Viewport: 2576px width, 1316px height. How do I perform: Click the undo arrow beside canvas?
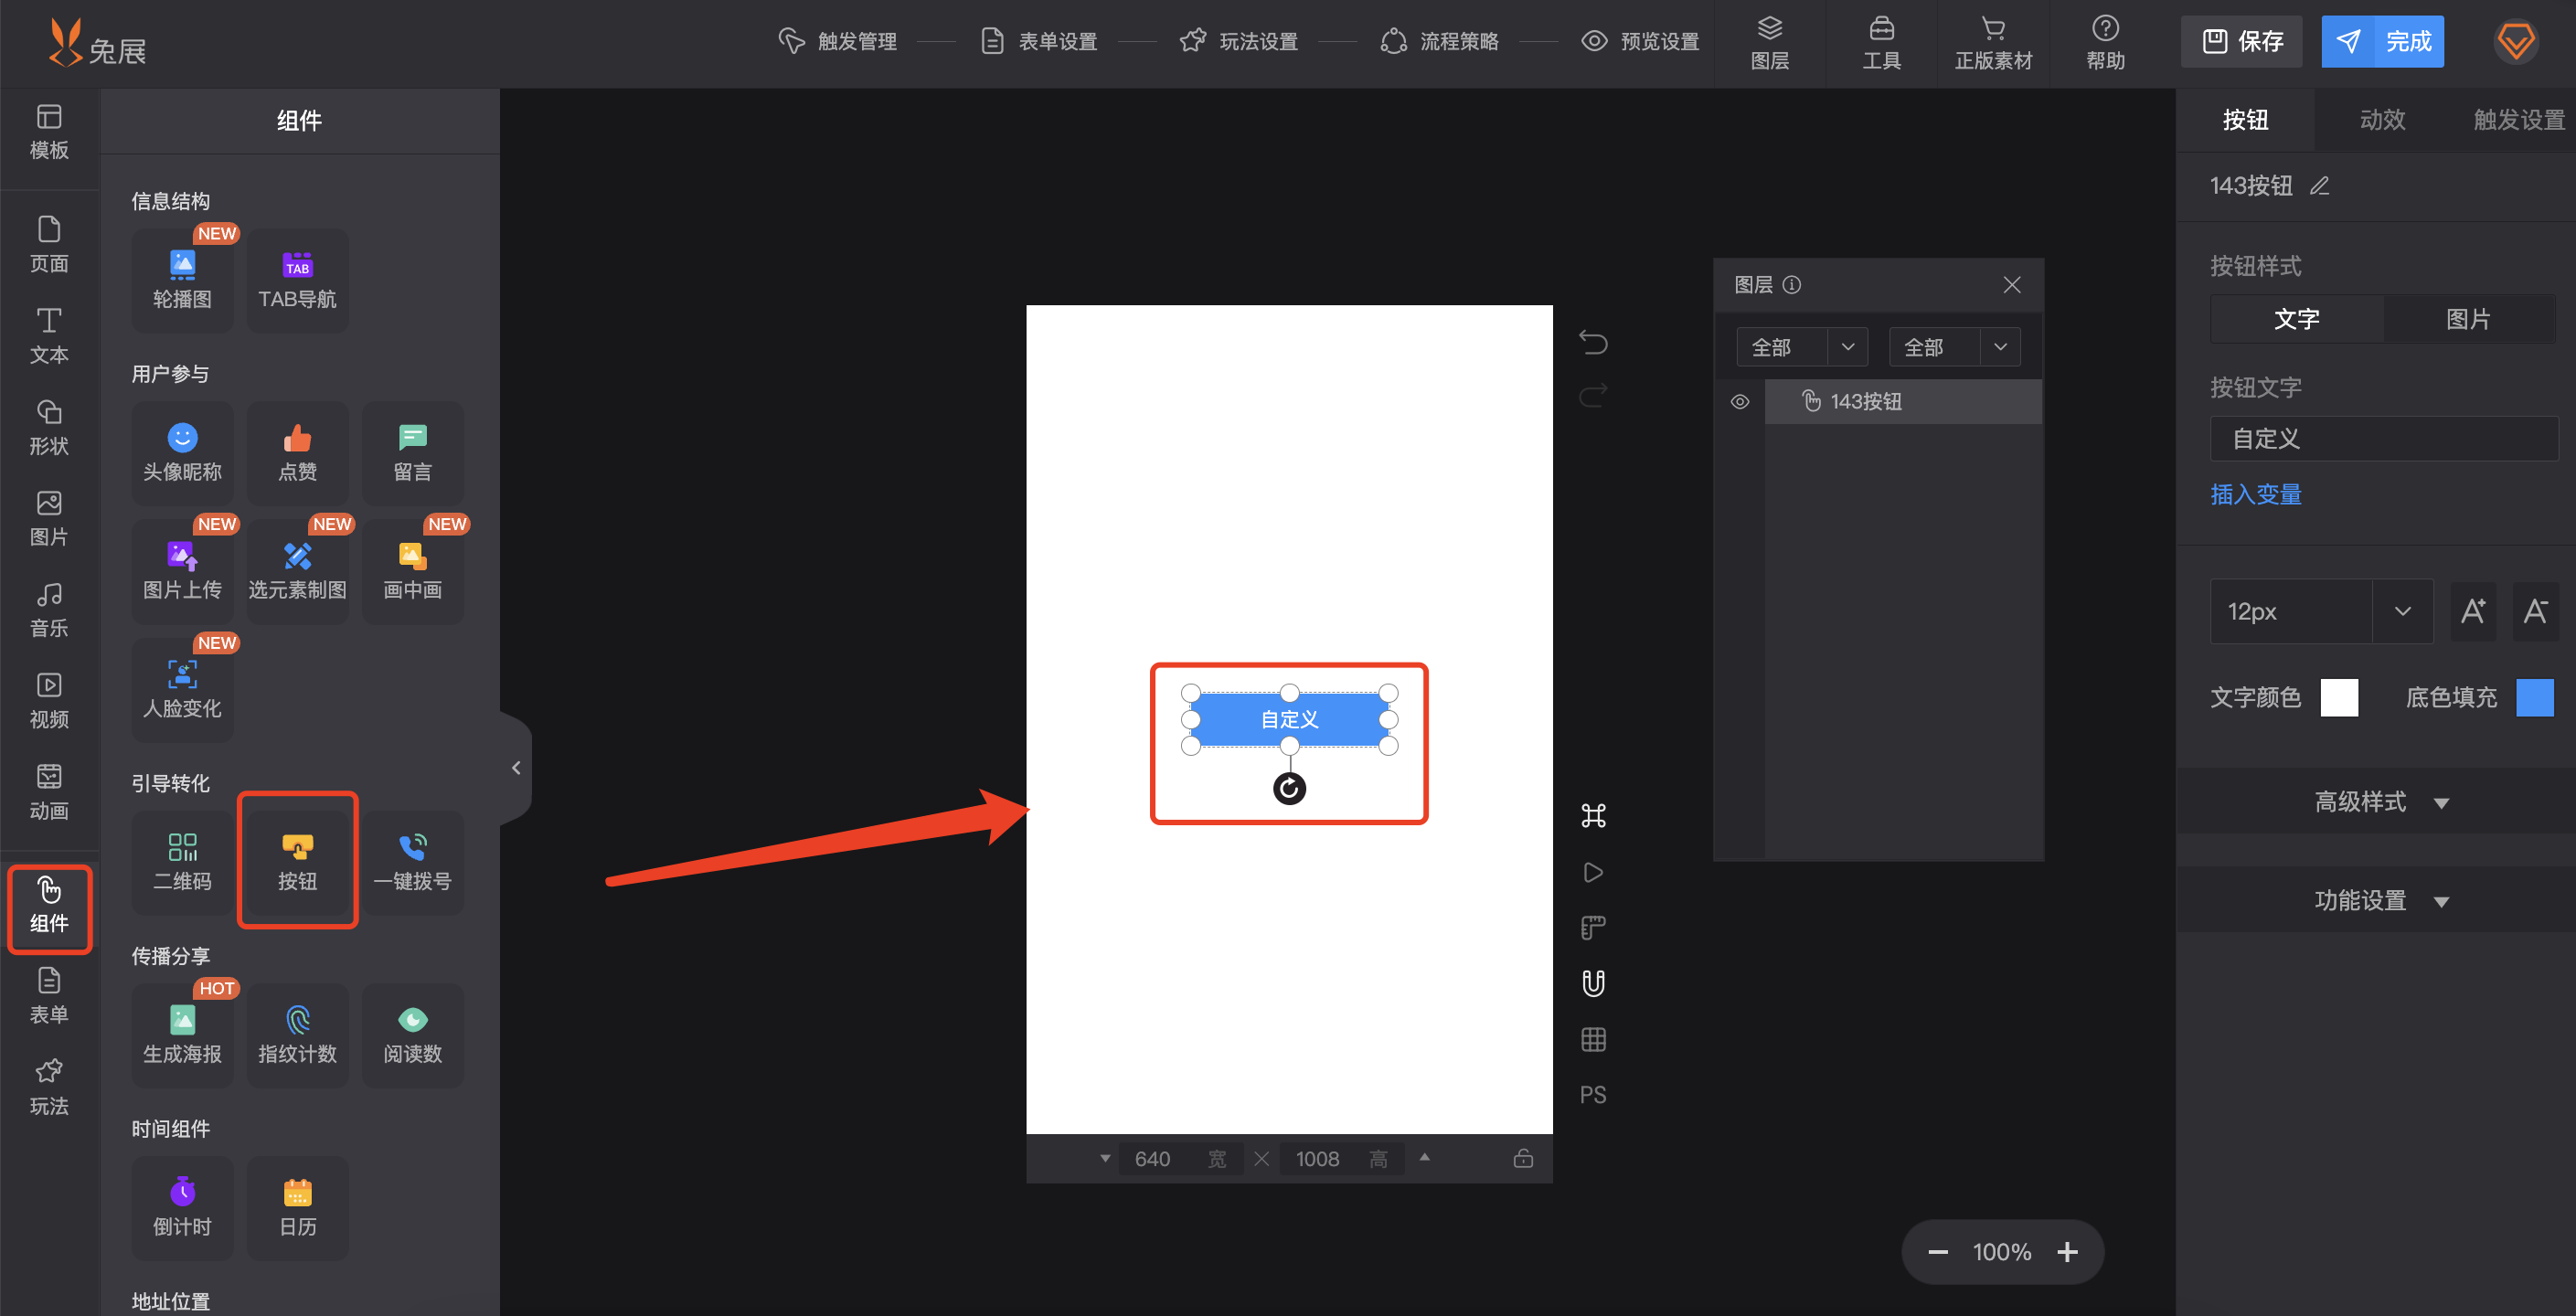point(1593,343)
